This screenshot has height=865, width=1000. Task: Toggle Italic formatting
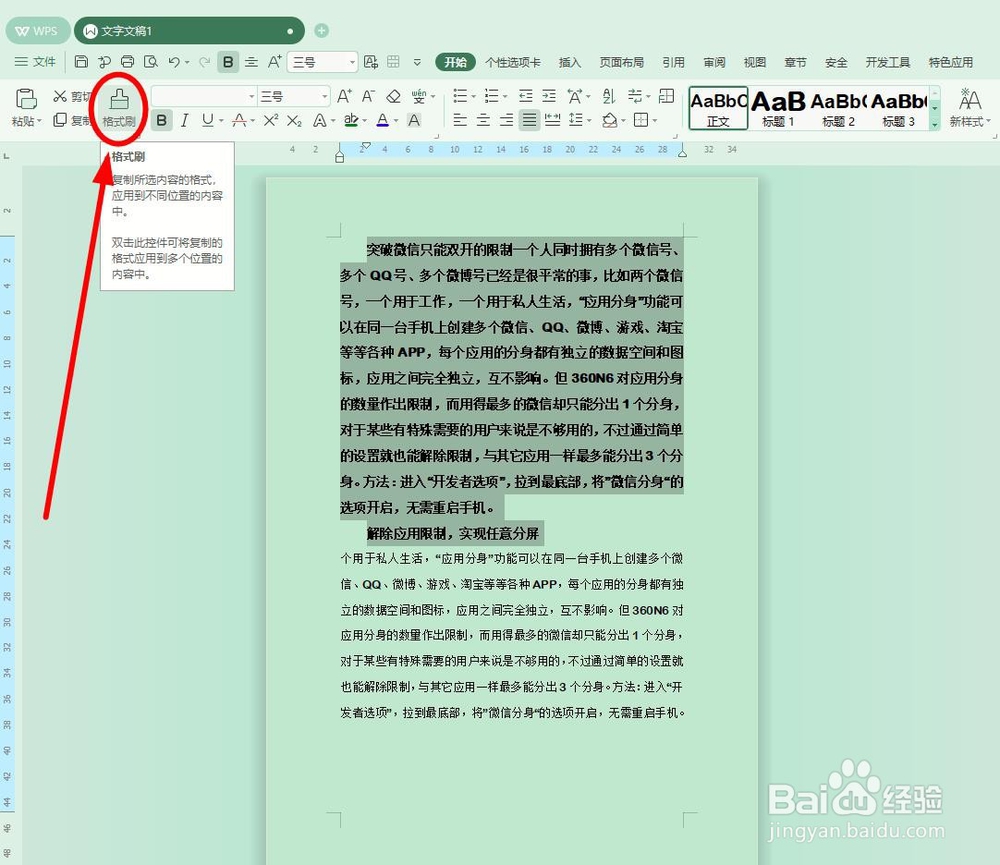(184, 121)
